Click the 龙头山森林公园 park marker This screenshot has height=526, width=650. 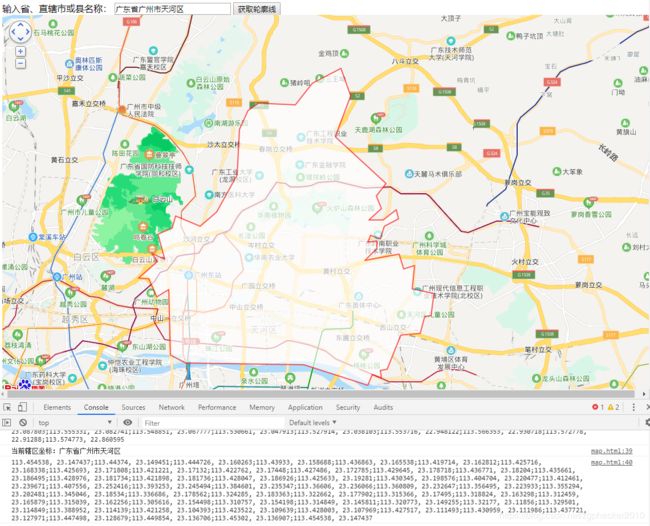pyautogui.click(x=536, y=378)
